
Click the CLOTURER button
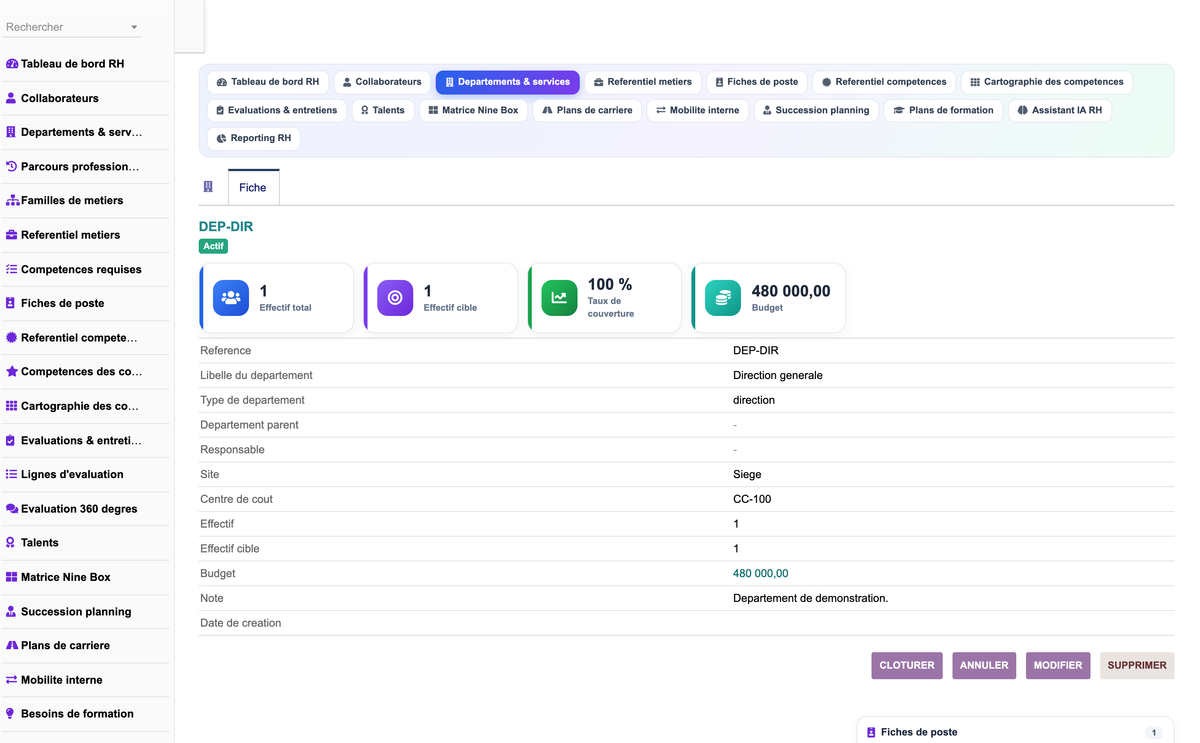point(907,665)
